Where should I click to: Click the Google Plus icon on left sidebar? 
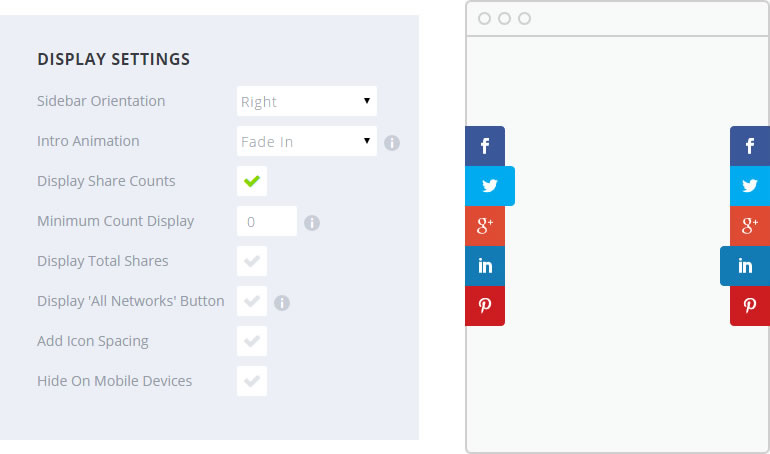click(485, 226)
